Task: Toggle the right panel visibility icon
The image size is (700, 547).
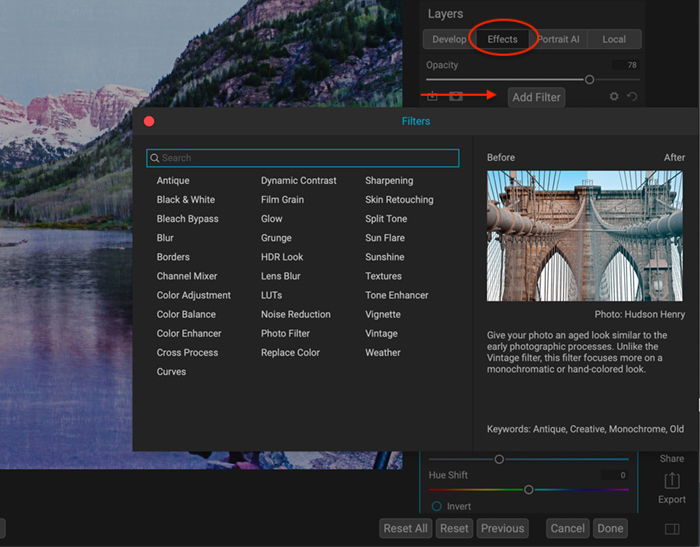Action: point(671,528)
